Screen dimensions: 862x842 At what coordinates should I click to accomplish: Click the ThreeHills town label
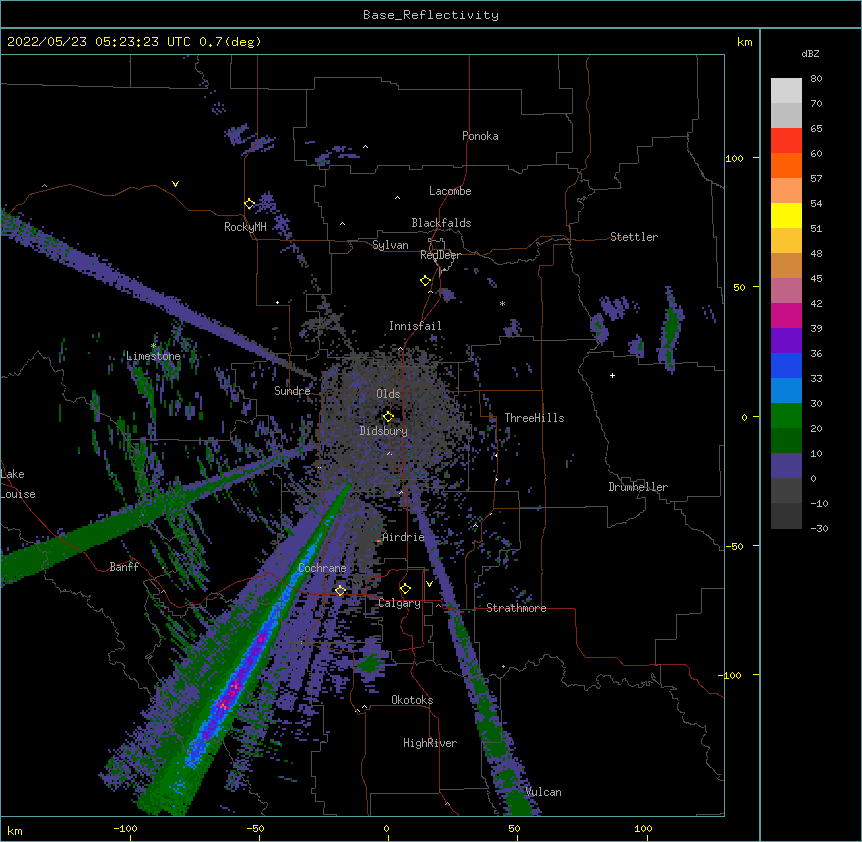click(x=534, y=418)
